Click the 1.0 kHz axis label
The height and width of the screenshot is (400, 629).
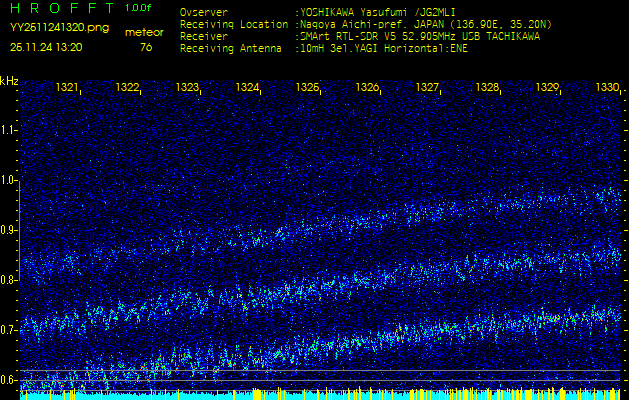point(8,180)
